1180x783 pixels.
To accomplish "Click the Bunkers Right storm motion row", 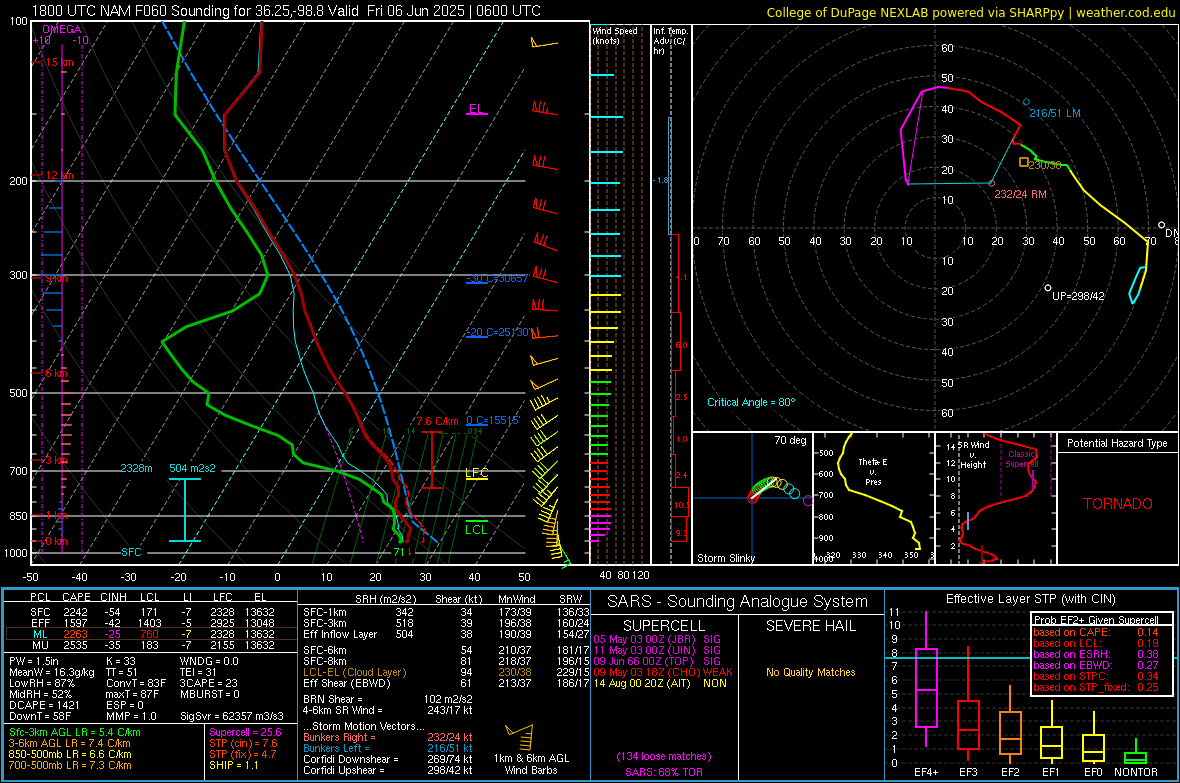I will pos(388,737).
